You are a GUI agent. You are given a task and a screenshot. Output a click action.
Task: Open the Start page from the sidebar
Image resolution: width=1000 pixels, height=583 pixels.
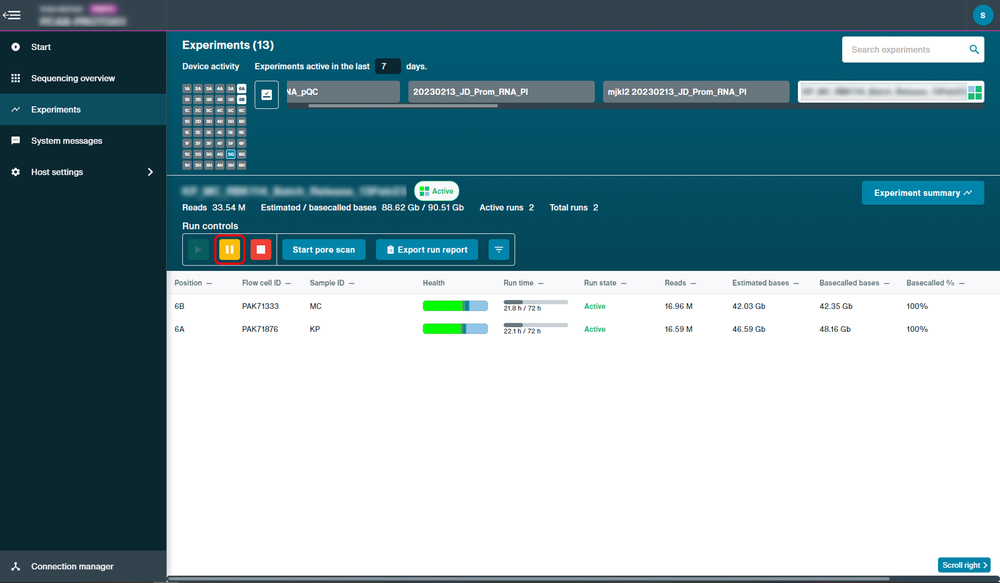[x=83, y=47]
